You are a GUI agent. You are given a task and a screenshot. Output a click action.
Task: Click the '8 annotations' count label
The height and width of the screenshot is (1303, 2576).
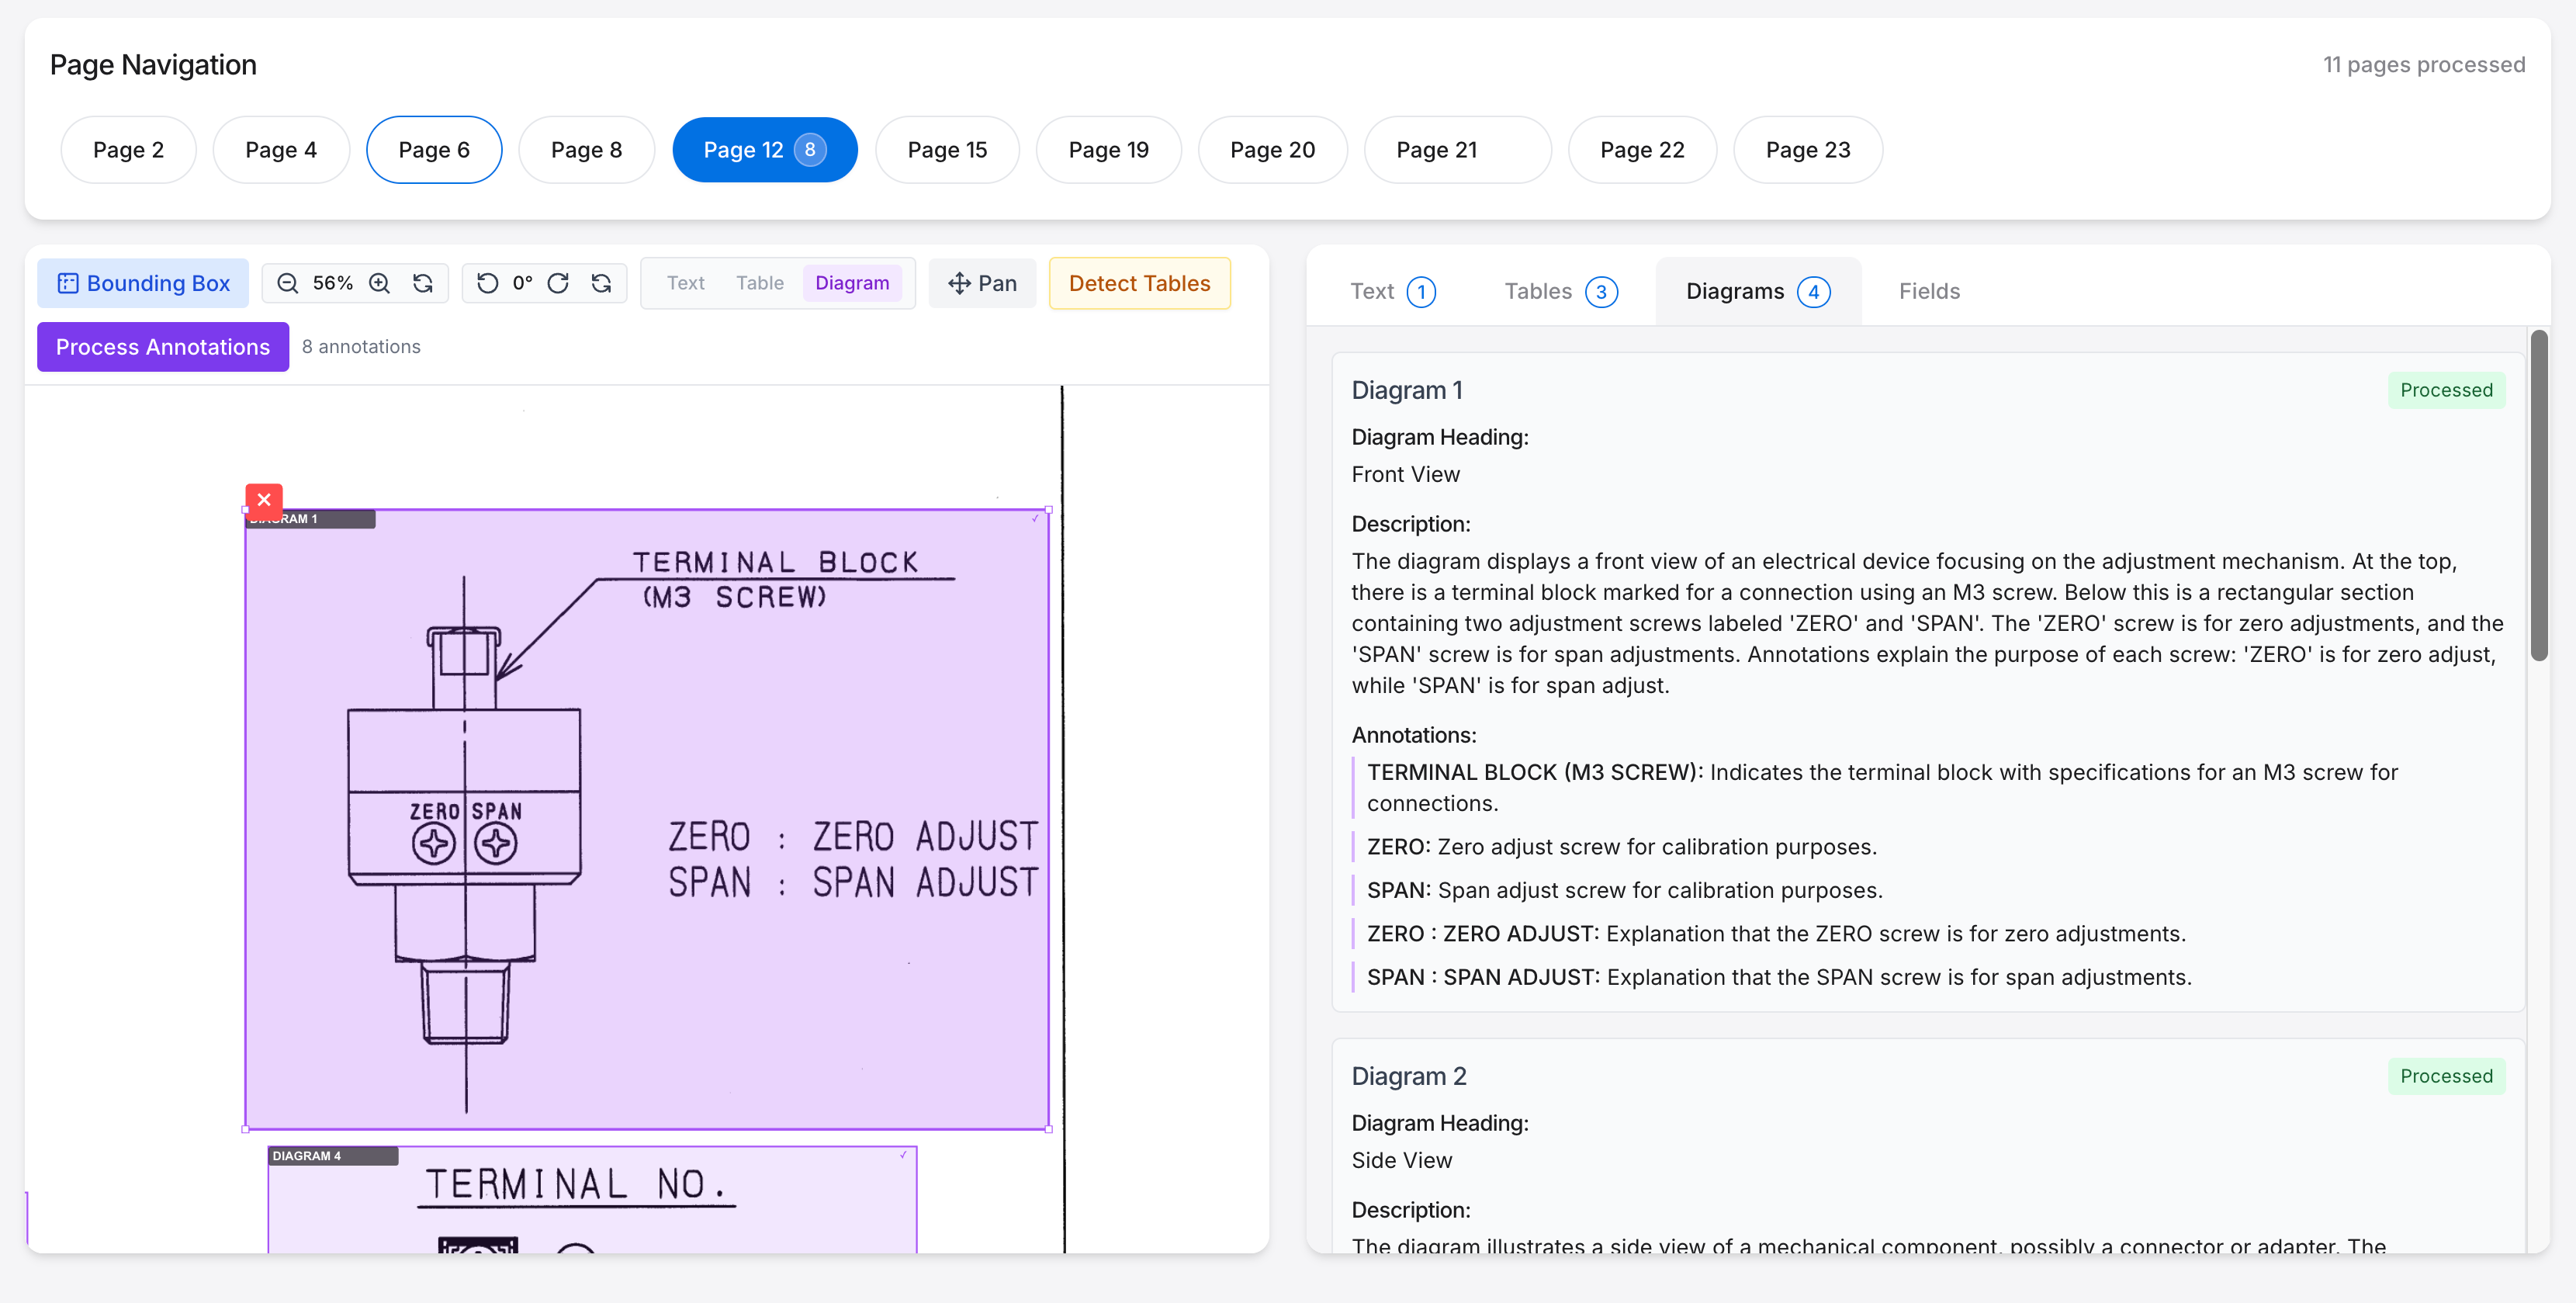click(361, 346)
